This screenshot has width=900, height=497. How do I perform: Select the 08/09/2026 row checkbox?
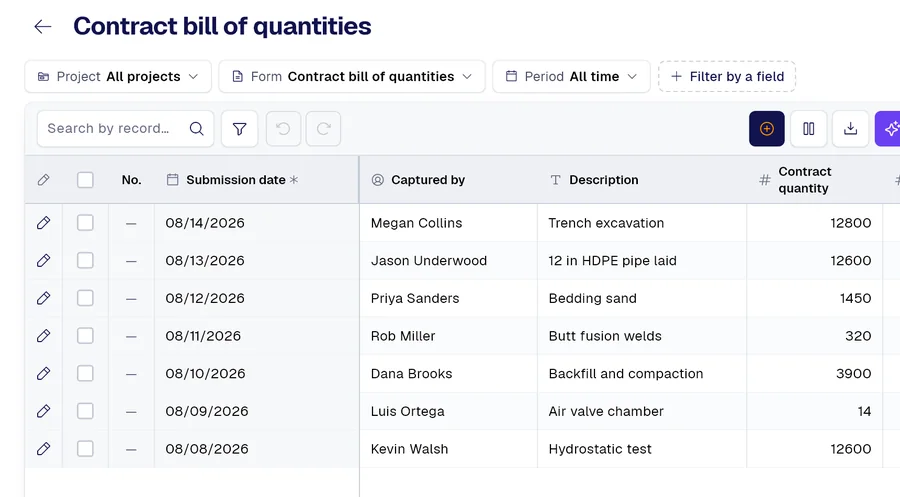[85, 411]
